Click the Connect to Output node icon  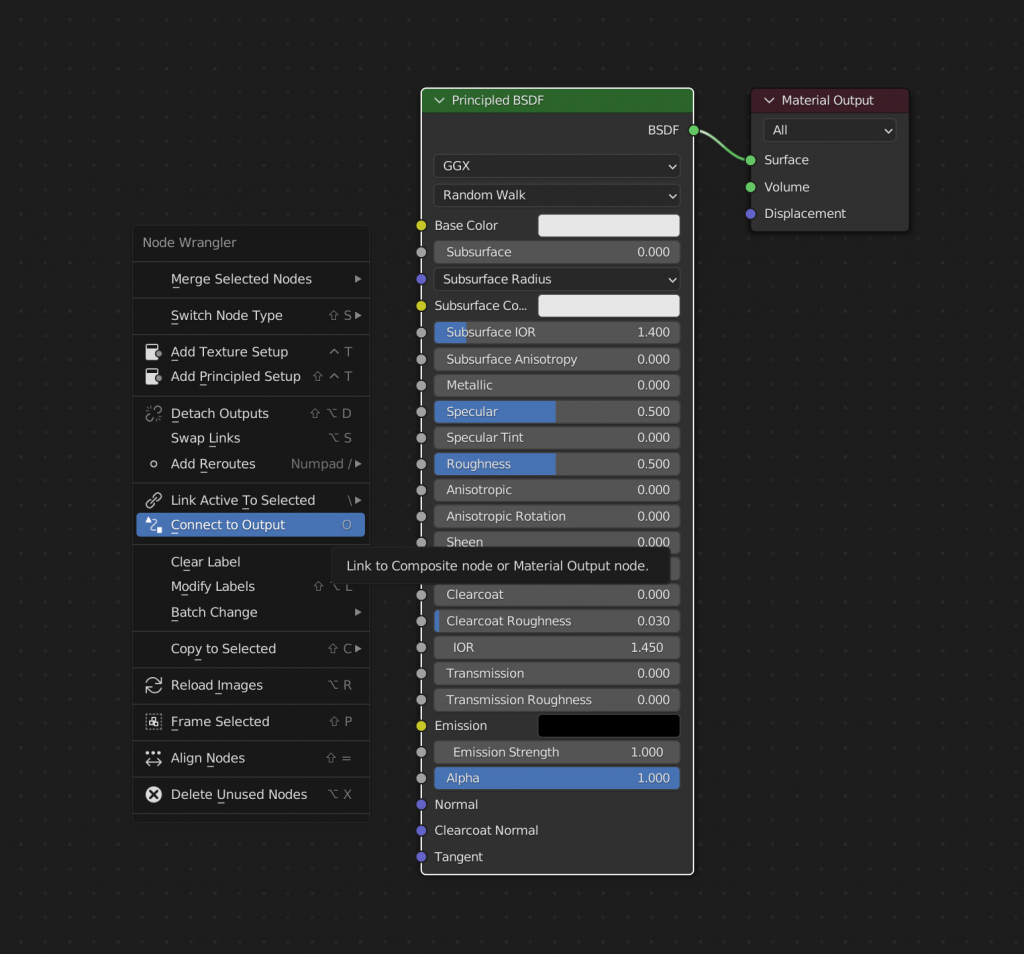pos(152,524)
